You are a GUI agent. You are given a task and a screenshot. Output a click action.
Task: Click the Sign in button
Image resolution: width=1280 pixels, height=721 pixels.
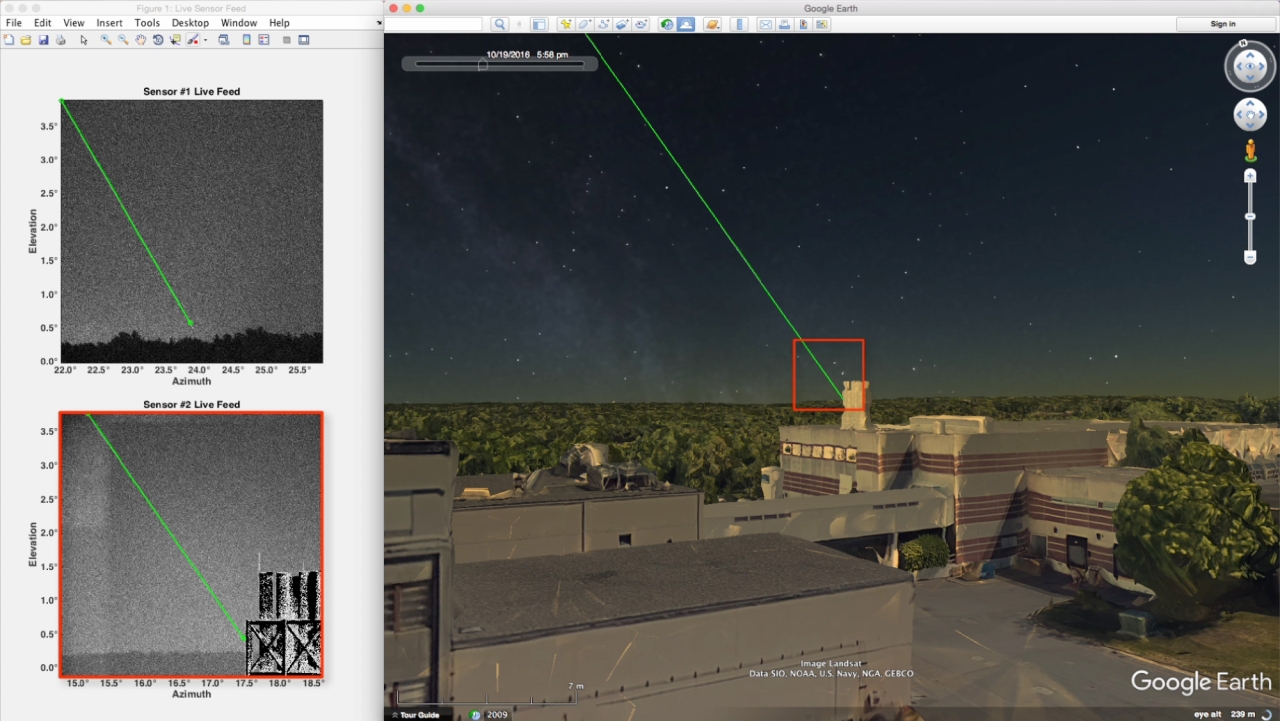point(1223,24)
